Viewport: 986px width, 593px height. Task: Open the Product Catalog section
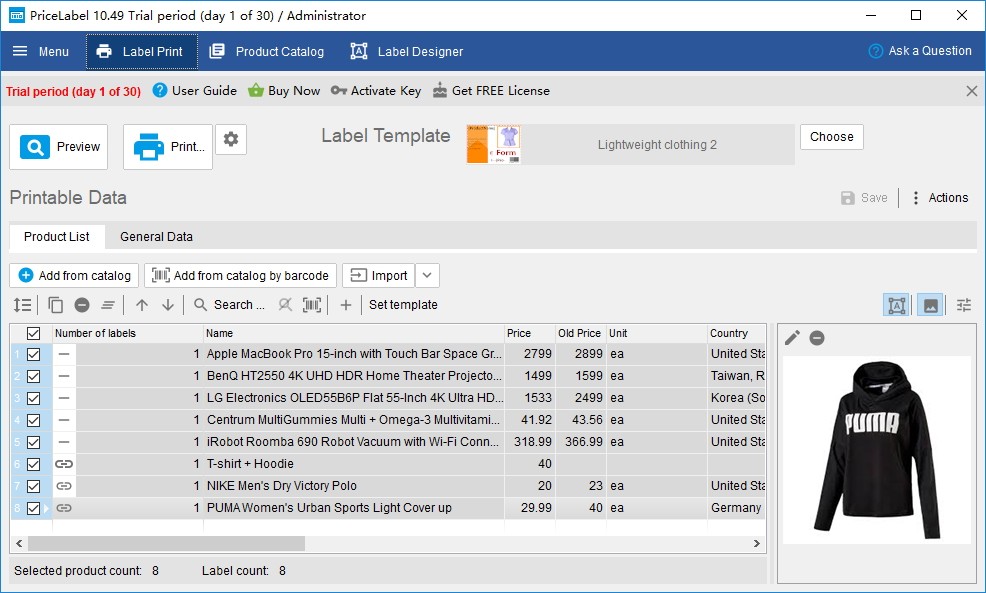[x=267, y=52]
